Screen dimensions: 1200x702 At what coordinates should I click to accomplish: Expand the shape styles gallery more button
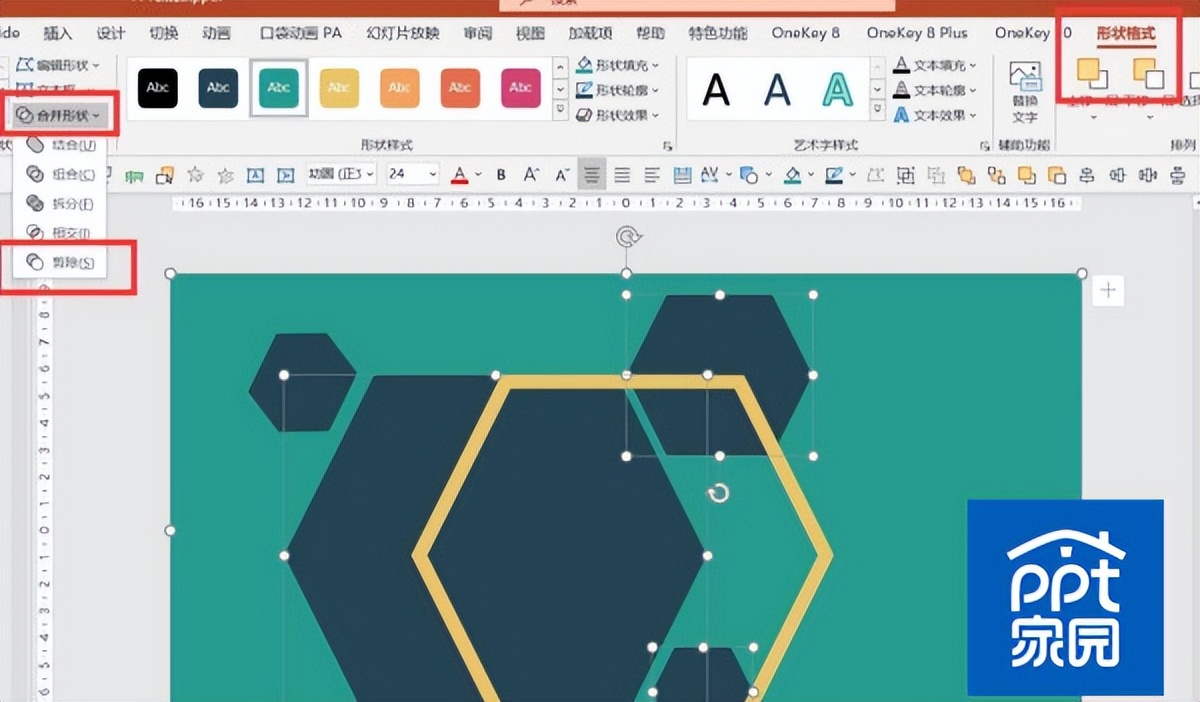point(560,110)
